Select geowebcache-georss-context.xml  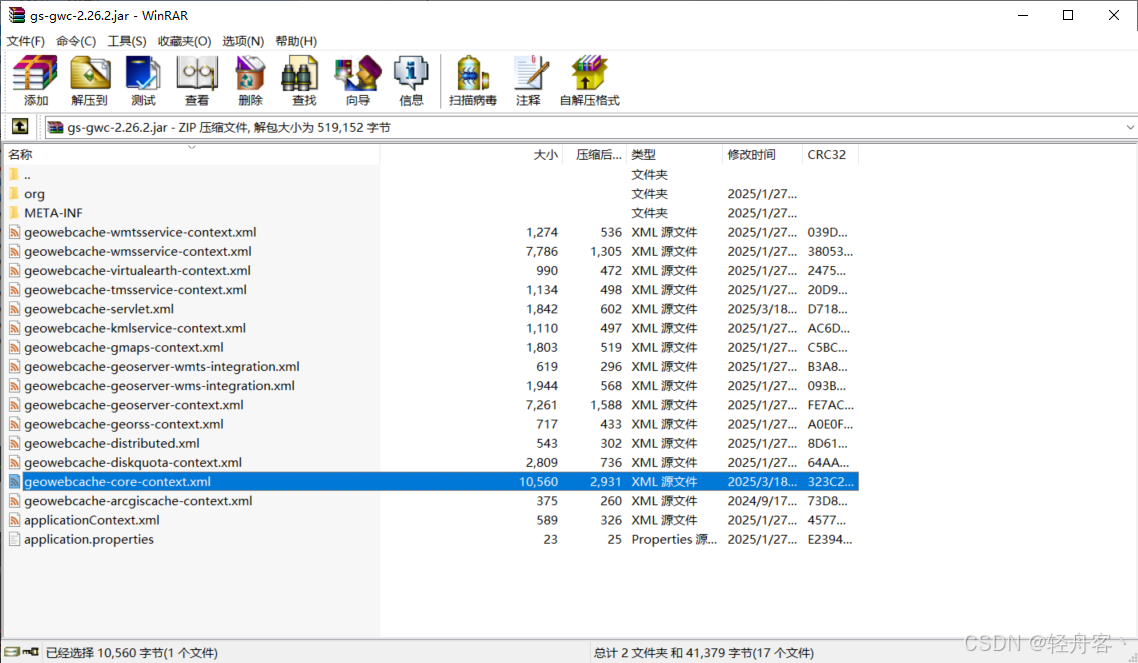123,424
